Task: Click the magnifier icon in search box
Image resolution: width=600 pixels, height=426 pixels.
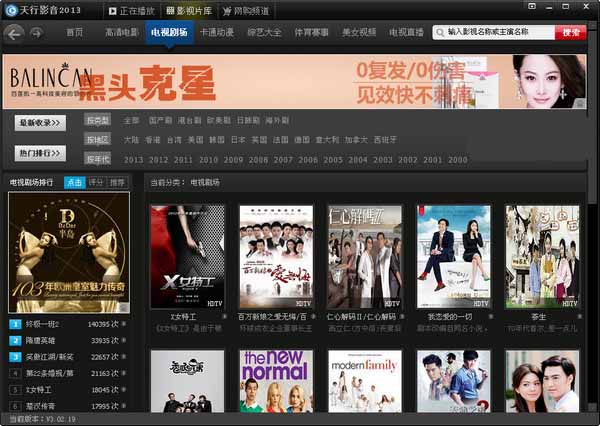Action: pos(440,33)
